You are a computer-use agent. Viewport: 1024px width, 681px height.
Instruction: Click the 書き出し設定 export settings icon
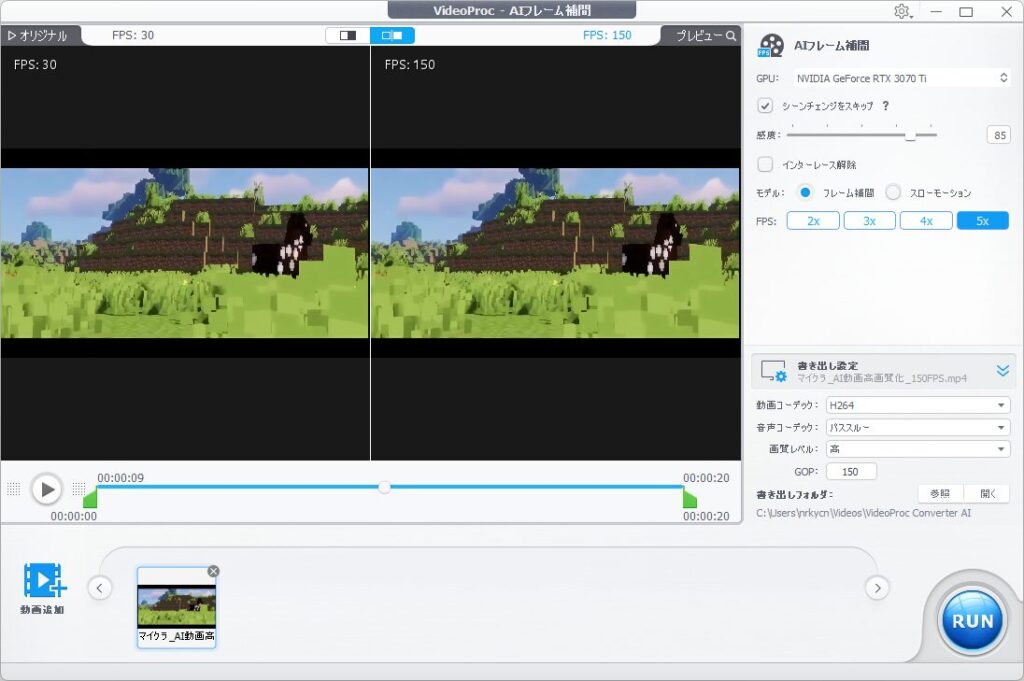tap(774, 372)
